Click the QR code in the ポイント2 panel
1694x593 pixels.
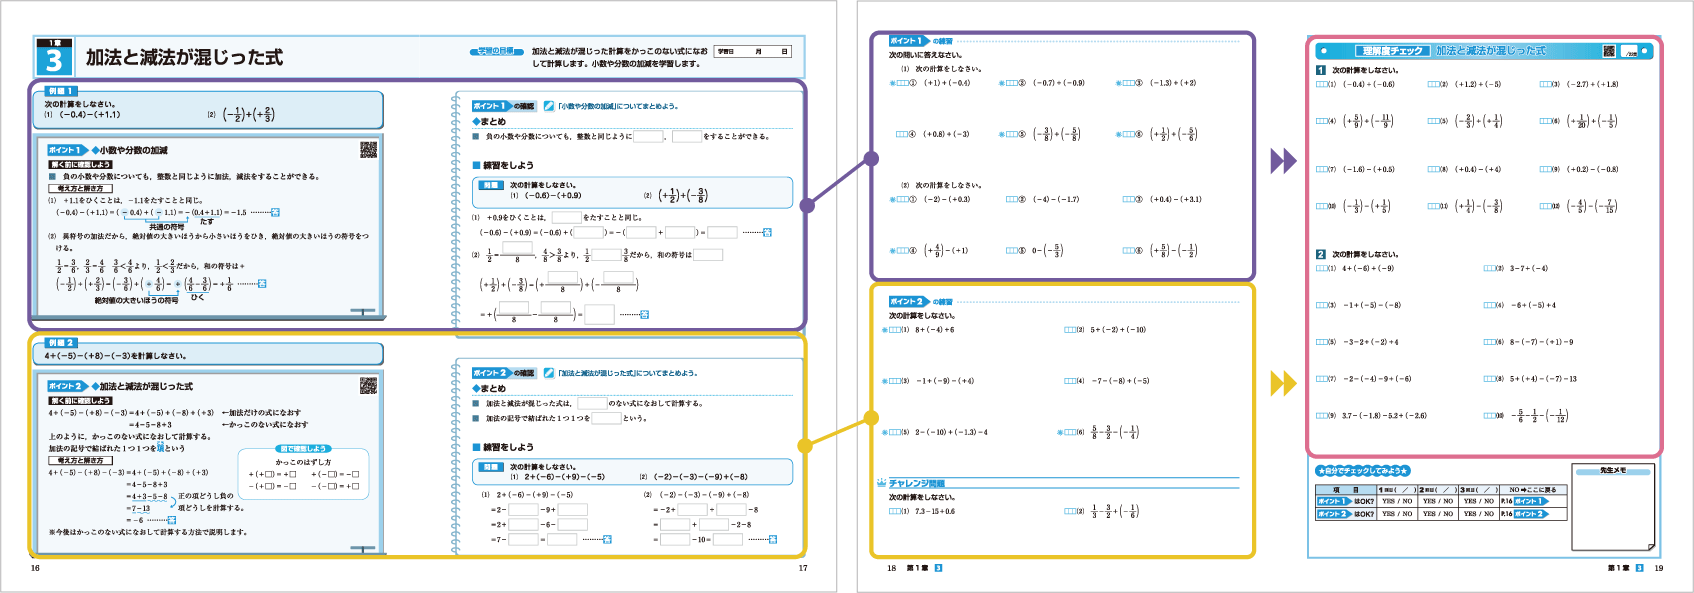(368, 386)
